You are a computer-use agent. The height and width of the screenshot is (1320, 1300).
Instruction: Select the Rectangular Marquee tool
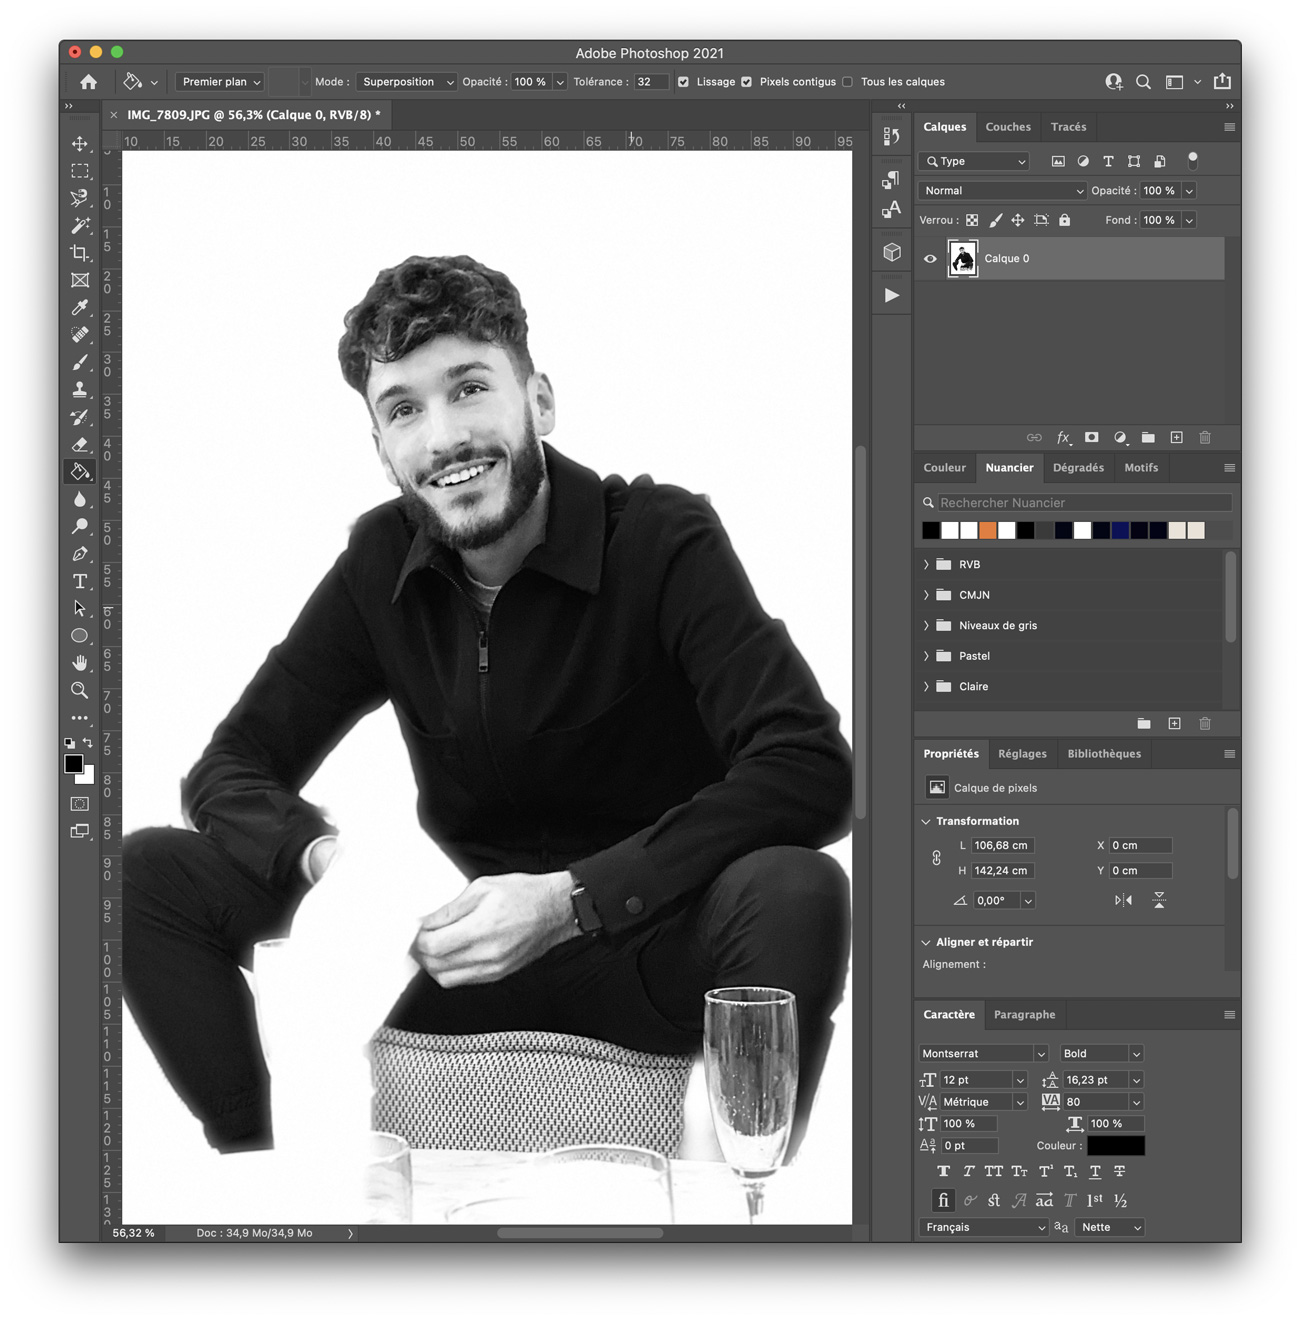click(80, 171)
